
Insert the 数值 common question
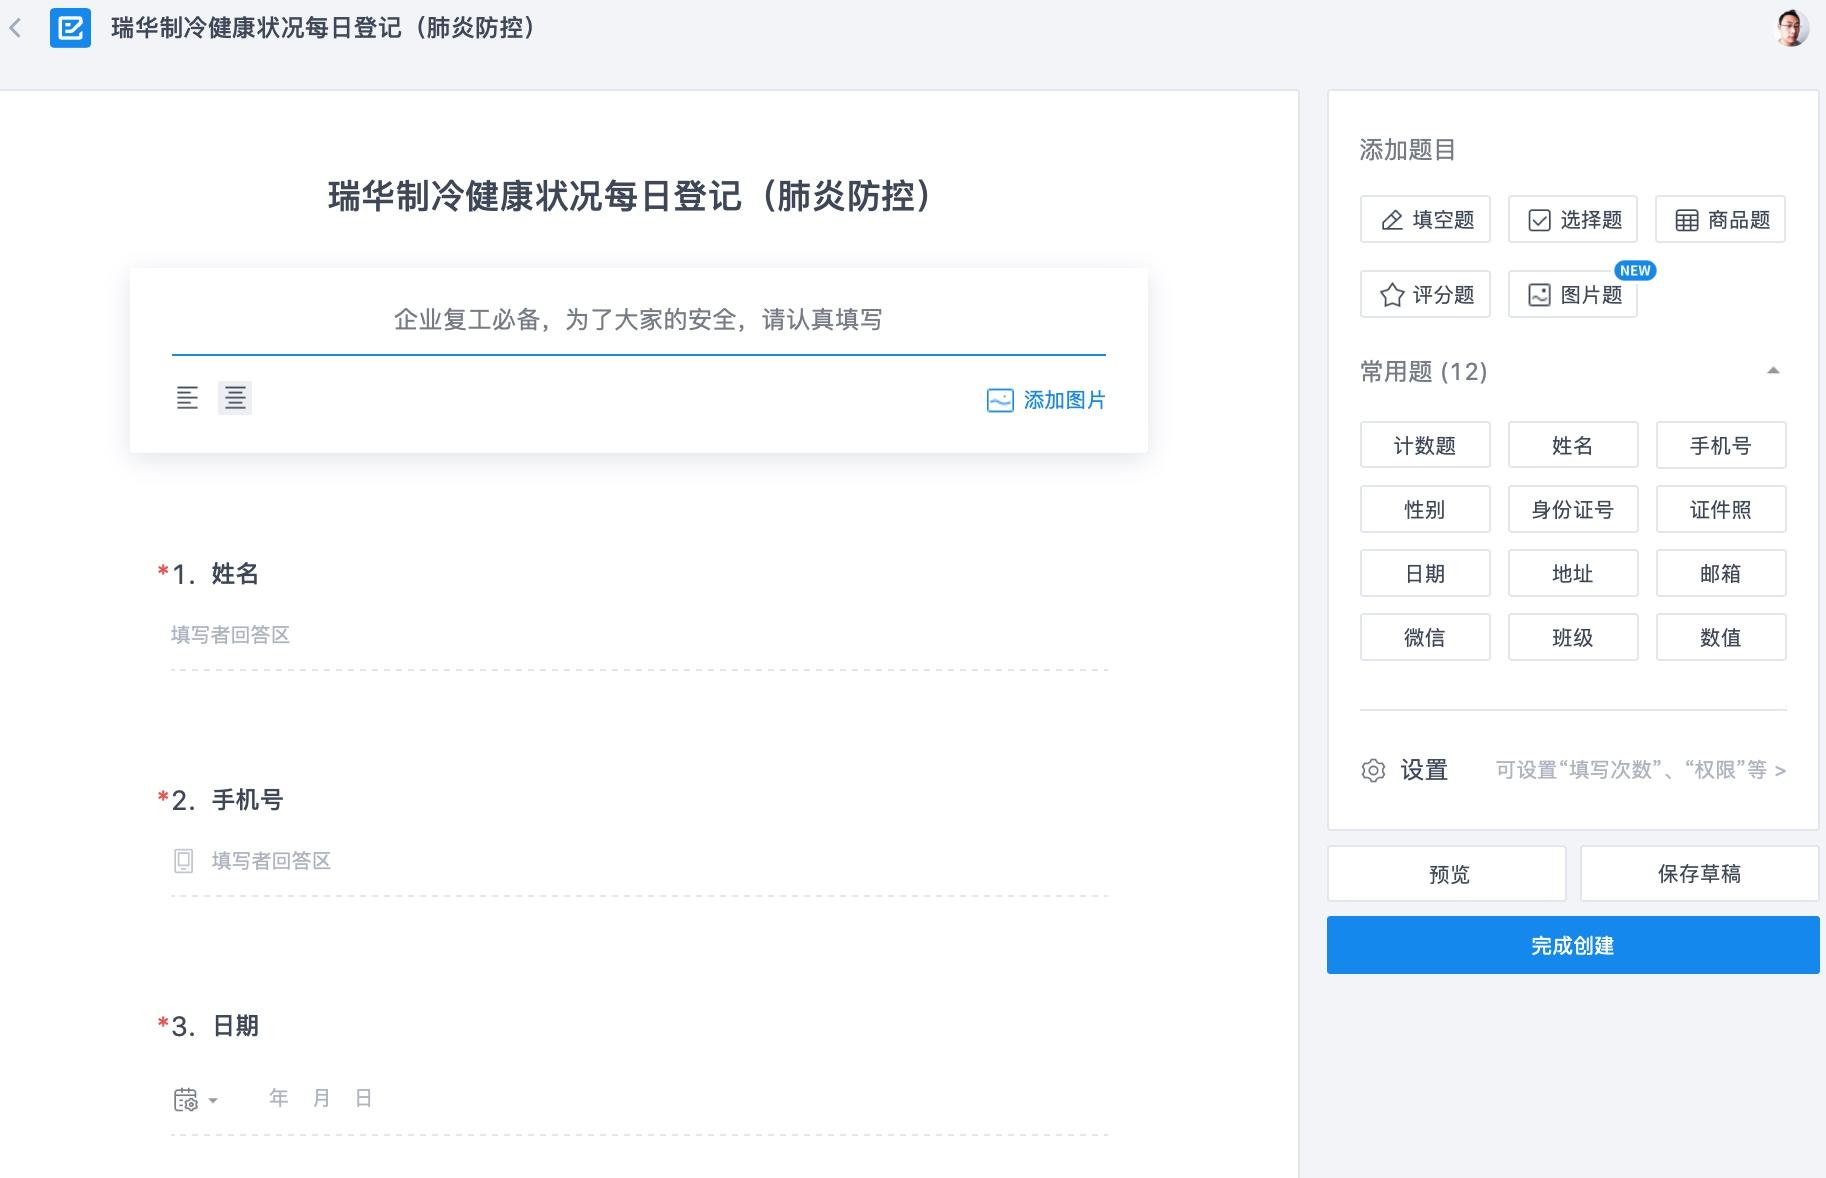tap(1721, 637)
